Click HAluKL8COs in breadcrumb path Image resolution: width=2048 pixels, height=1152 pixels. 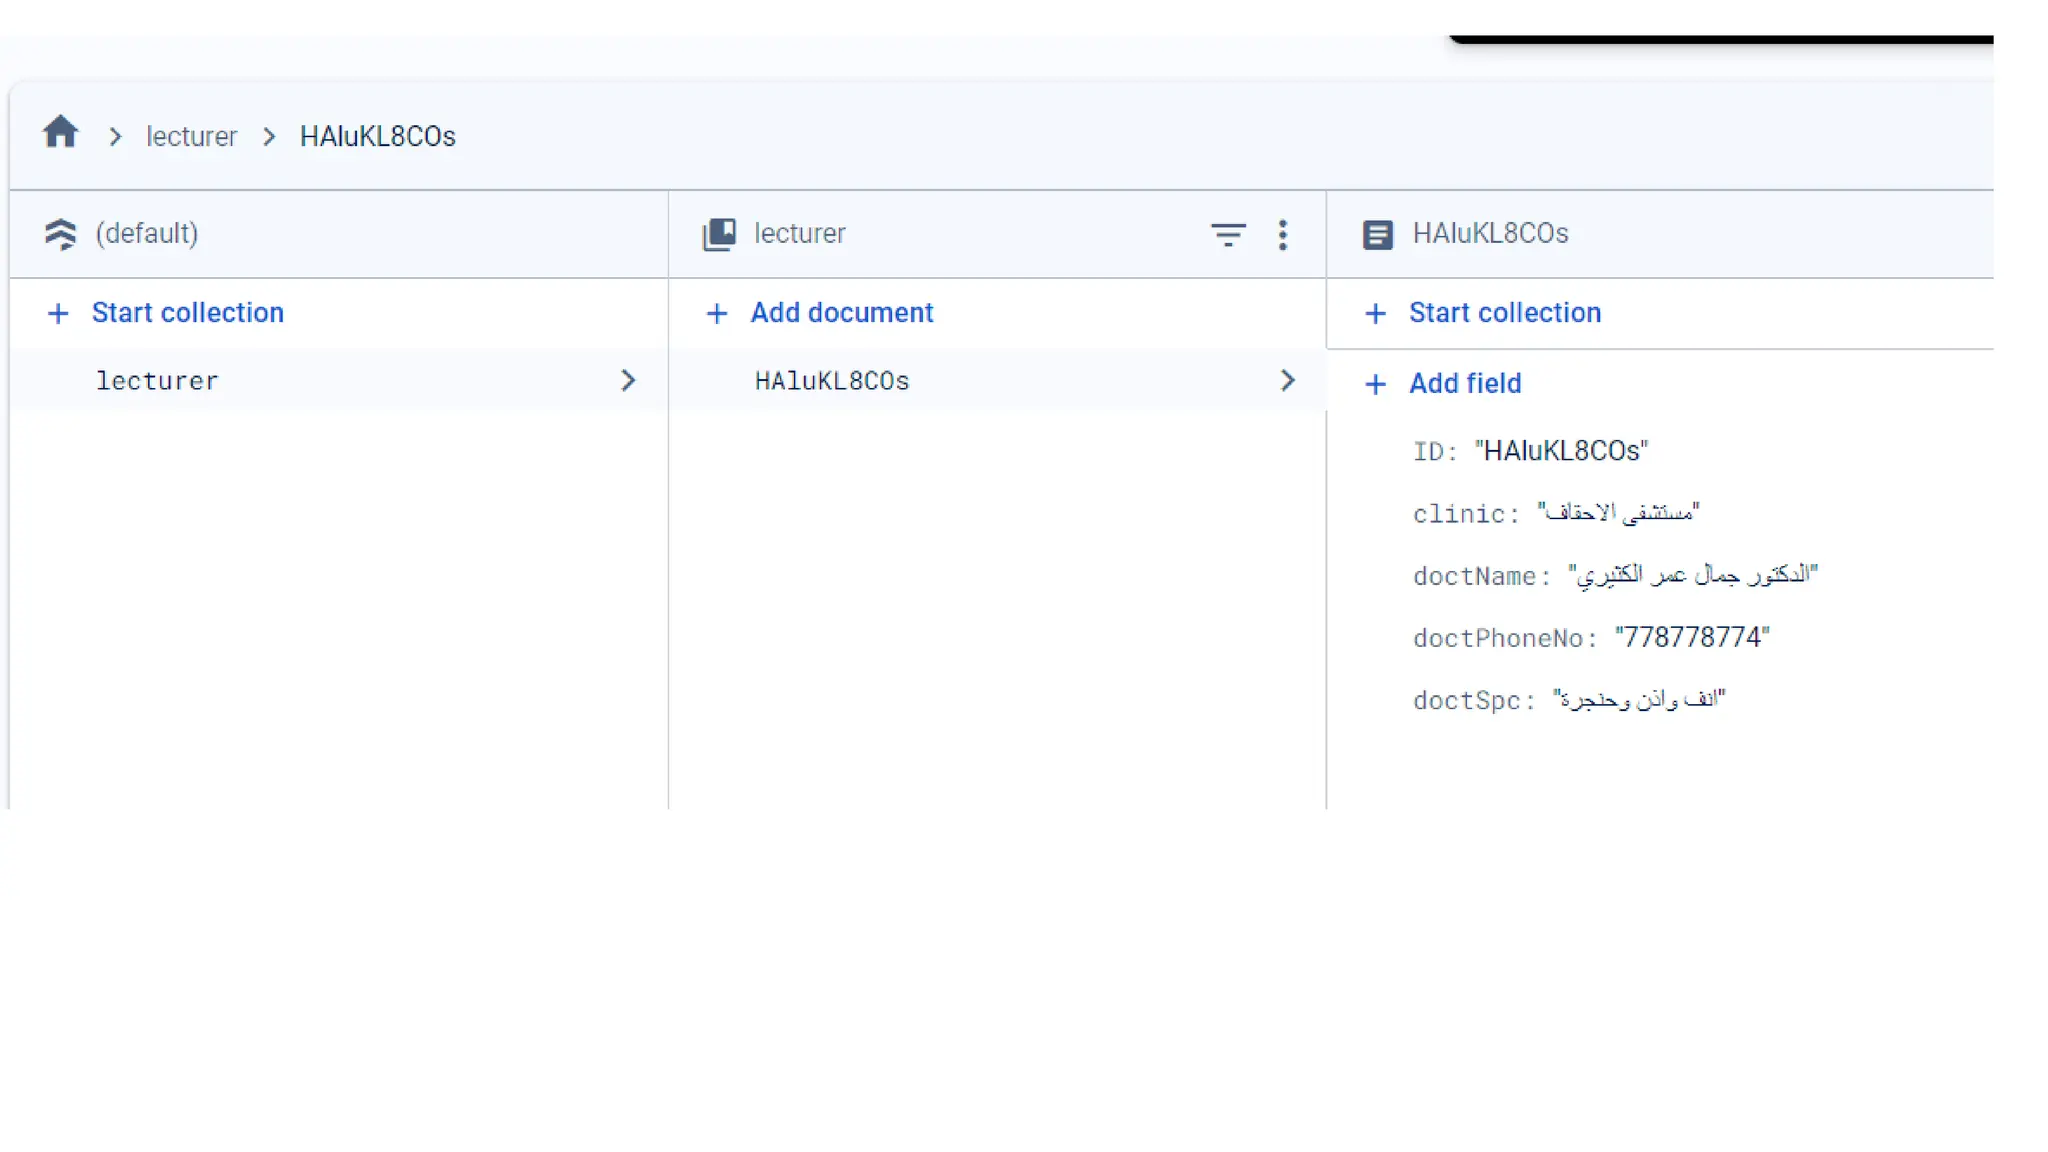[377, 137]
